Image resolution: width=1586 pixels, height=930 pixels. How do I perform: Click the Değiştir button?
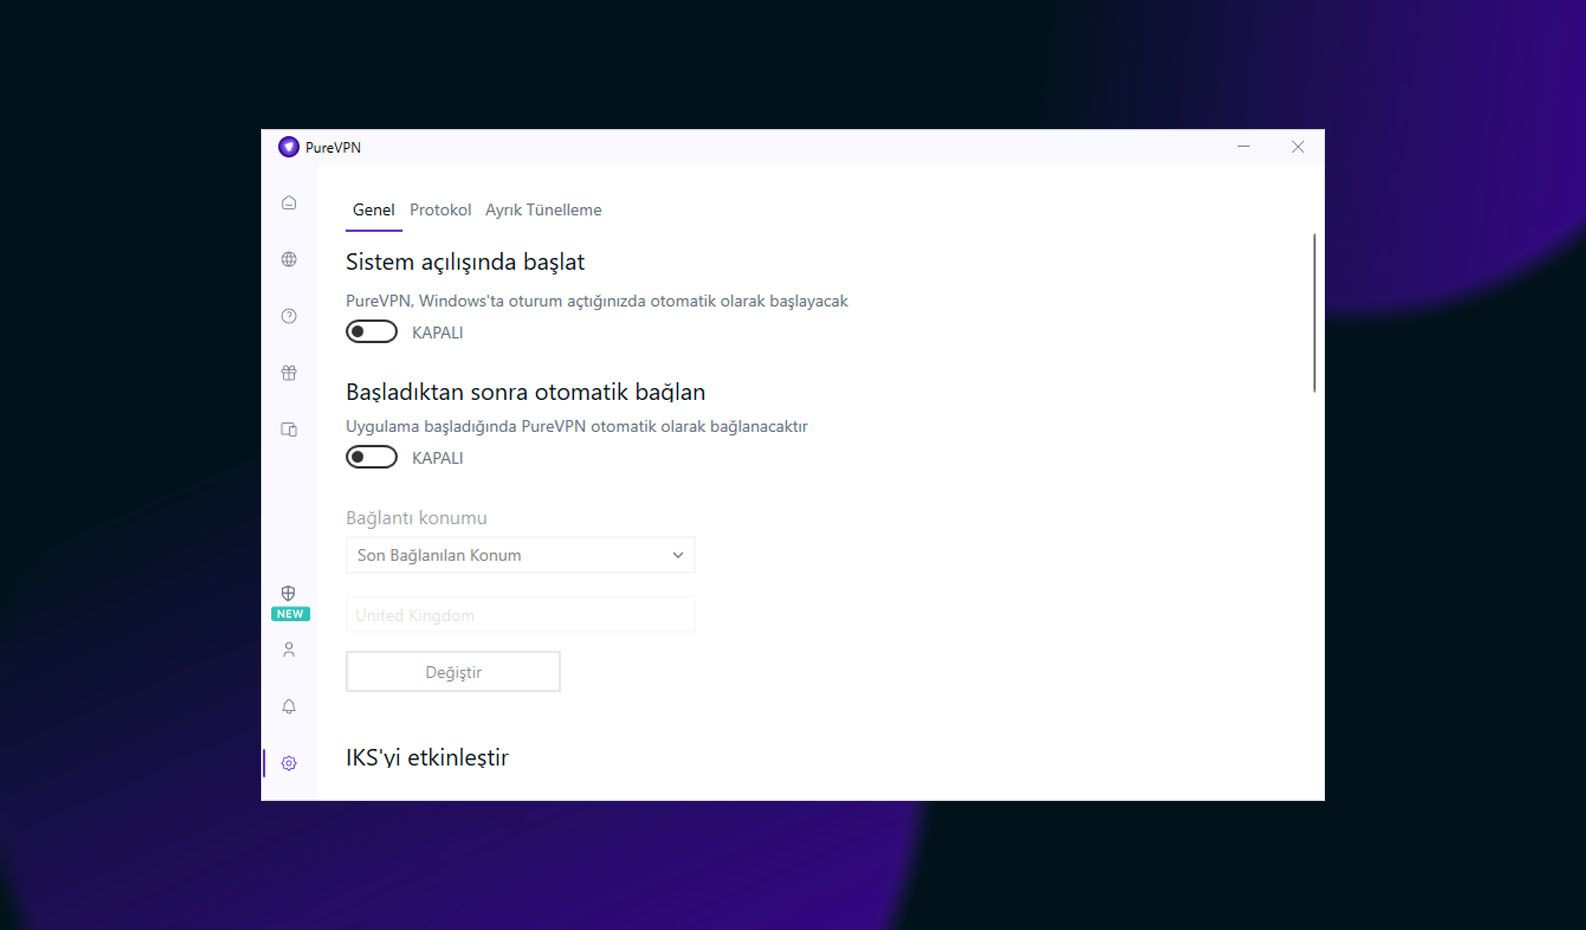point(453,672)
